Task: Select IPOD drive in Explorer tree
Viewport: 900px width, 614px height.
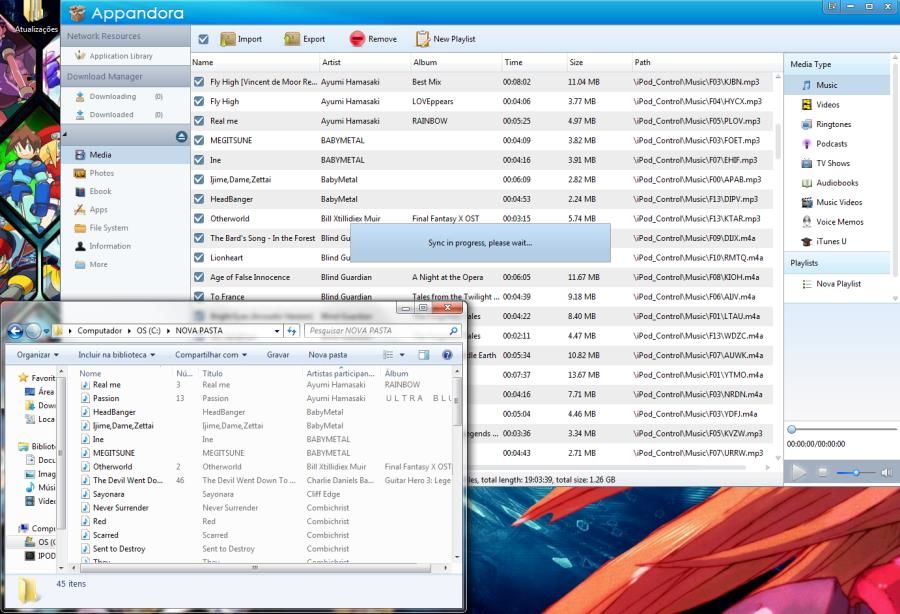Action: pos(40,555)
